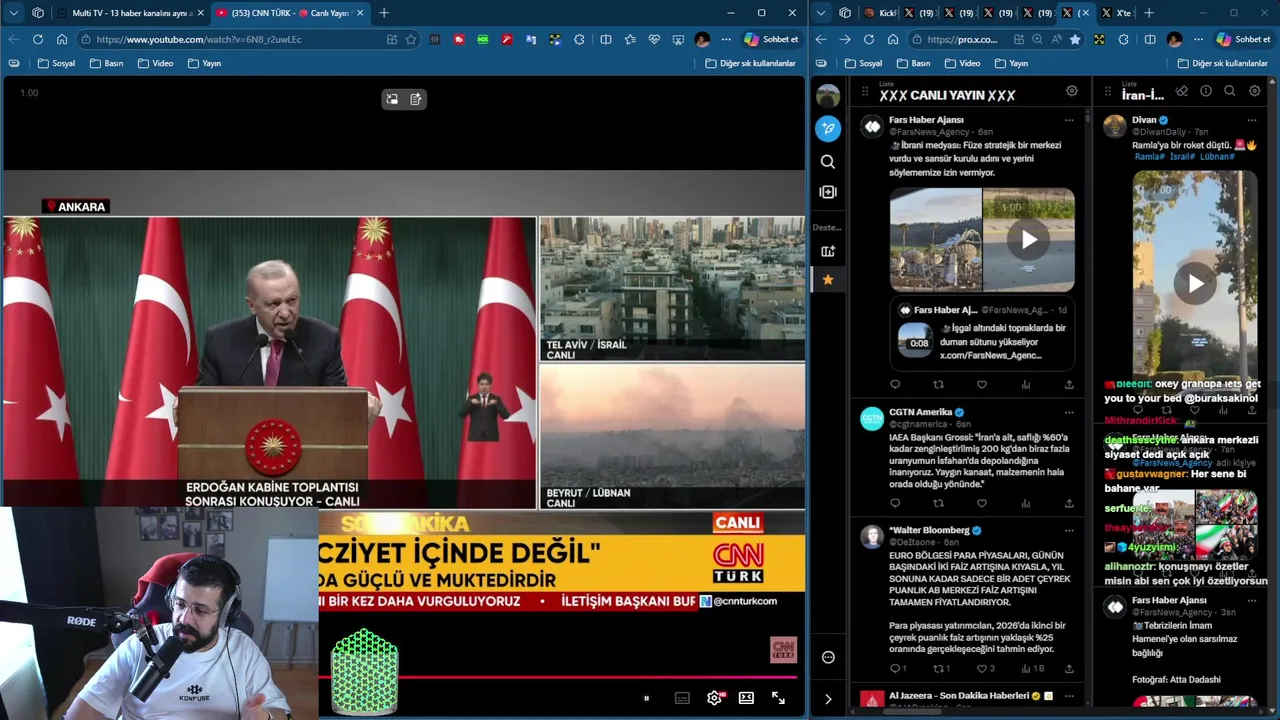Bookmark the YouTube page with the star
This screenshot has width=1280, height=720.
point(411,39)
